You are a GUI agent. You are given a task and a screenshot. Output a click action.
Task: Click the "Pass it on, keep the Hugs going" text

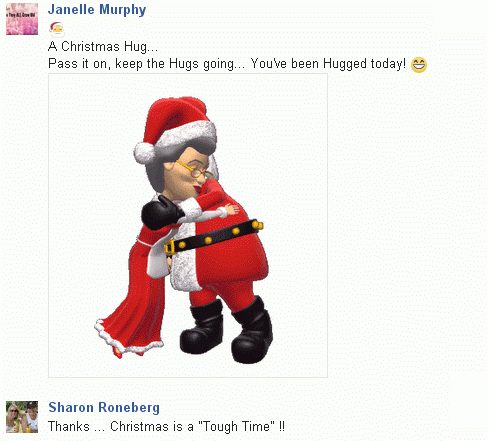point(146,64)
